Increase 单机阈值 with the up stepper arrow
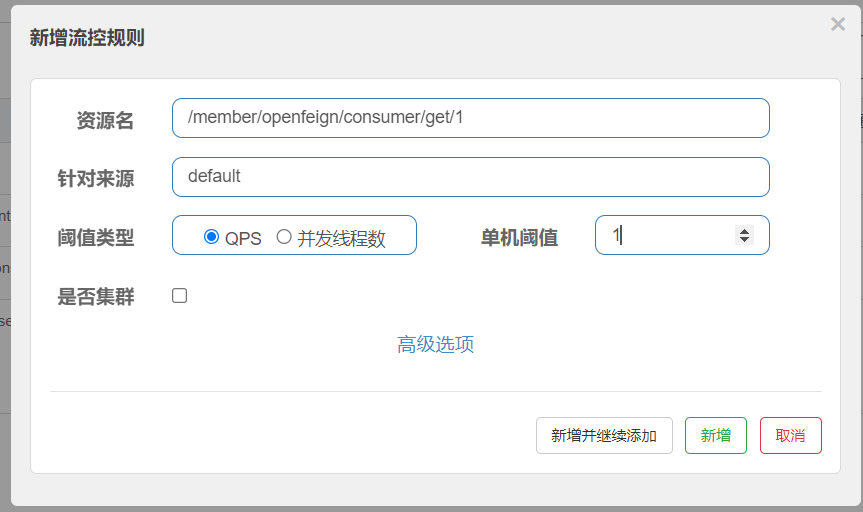 click(x=743, y=230)
